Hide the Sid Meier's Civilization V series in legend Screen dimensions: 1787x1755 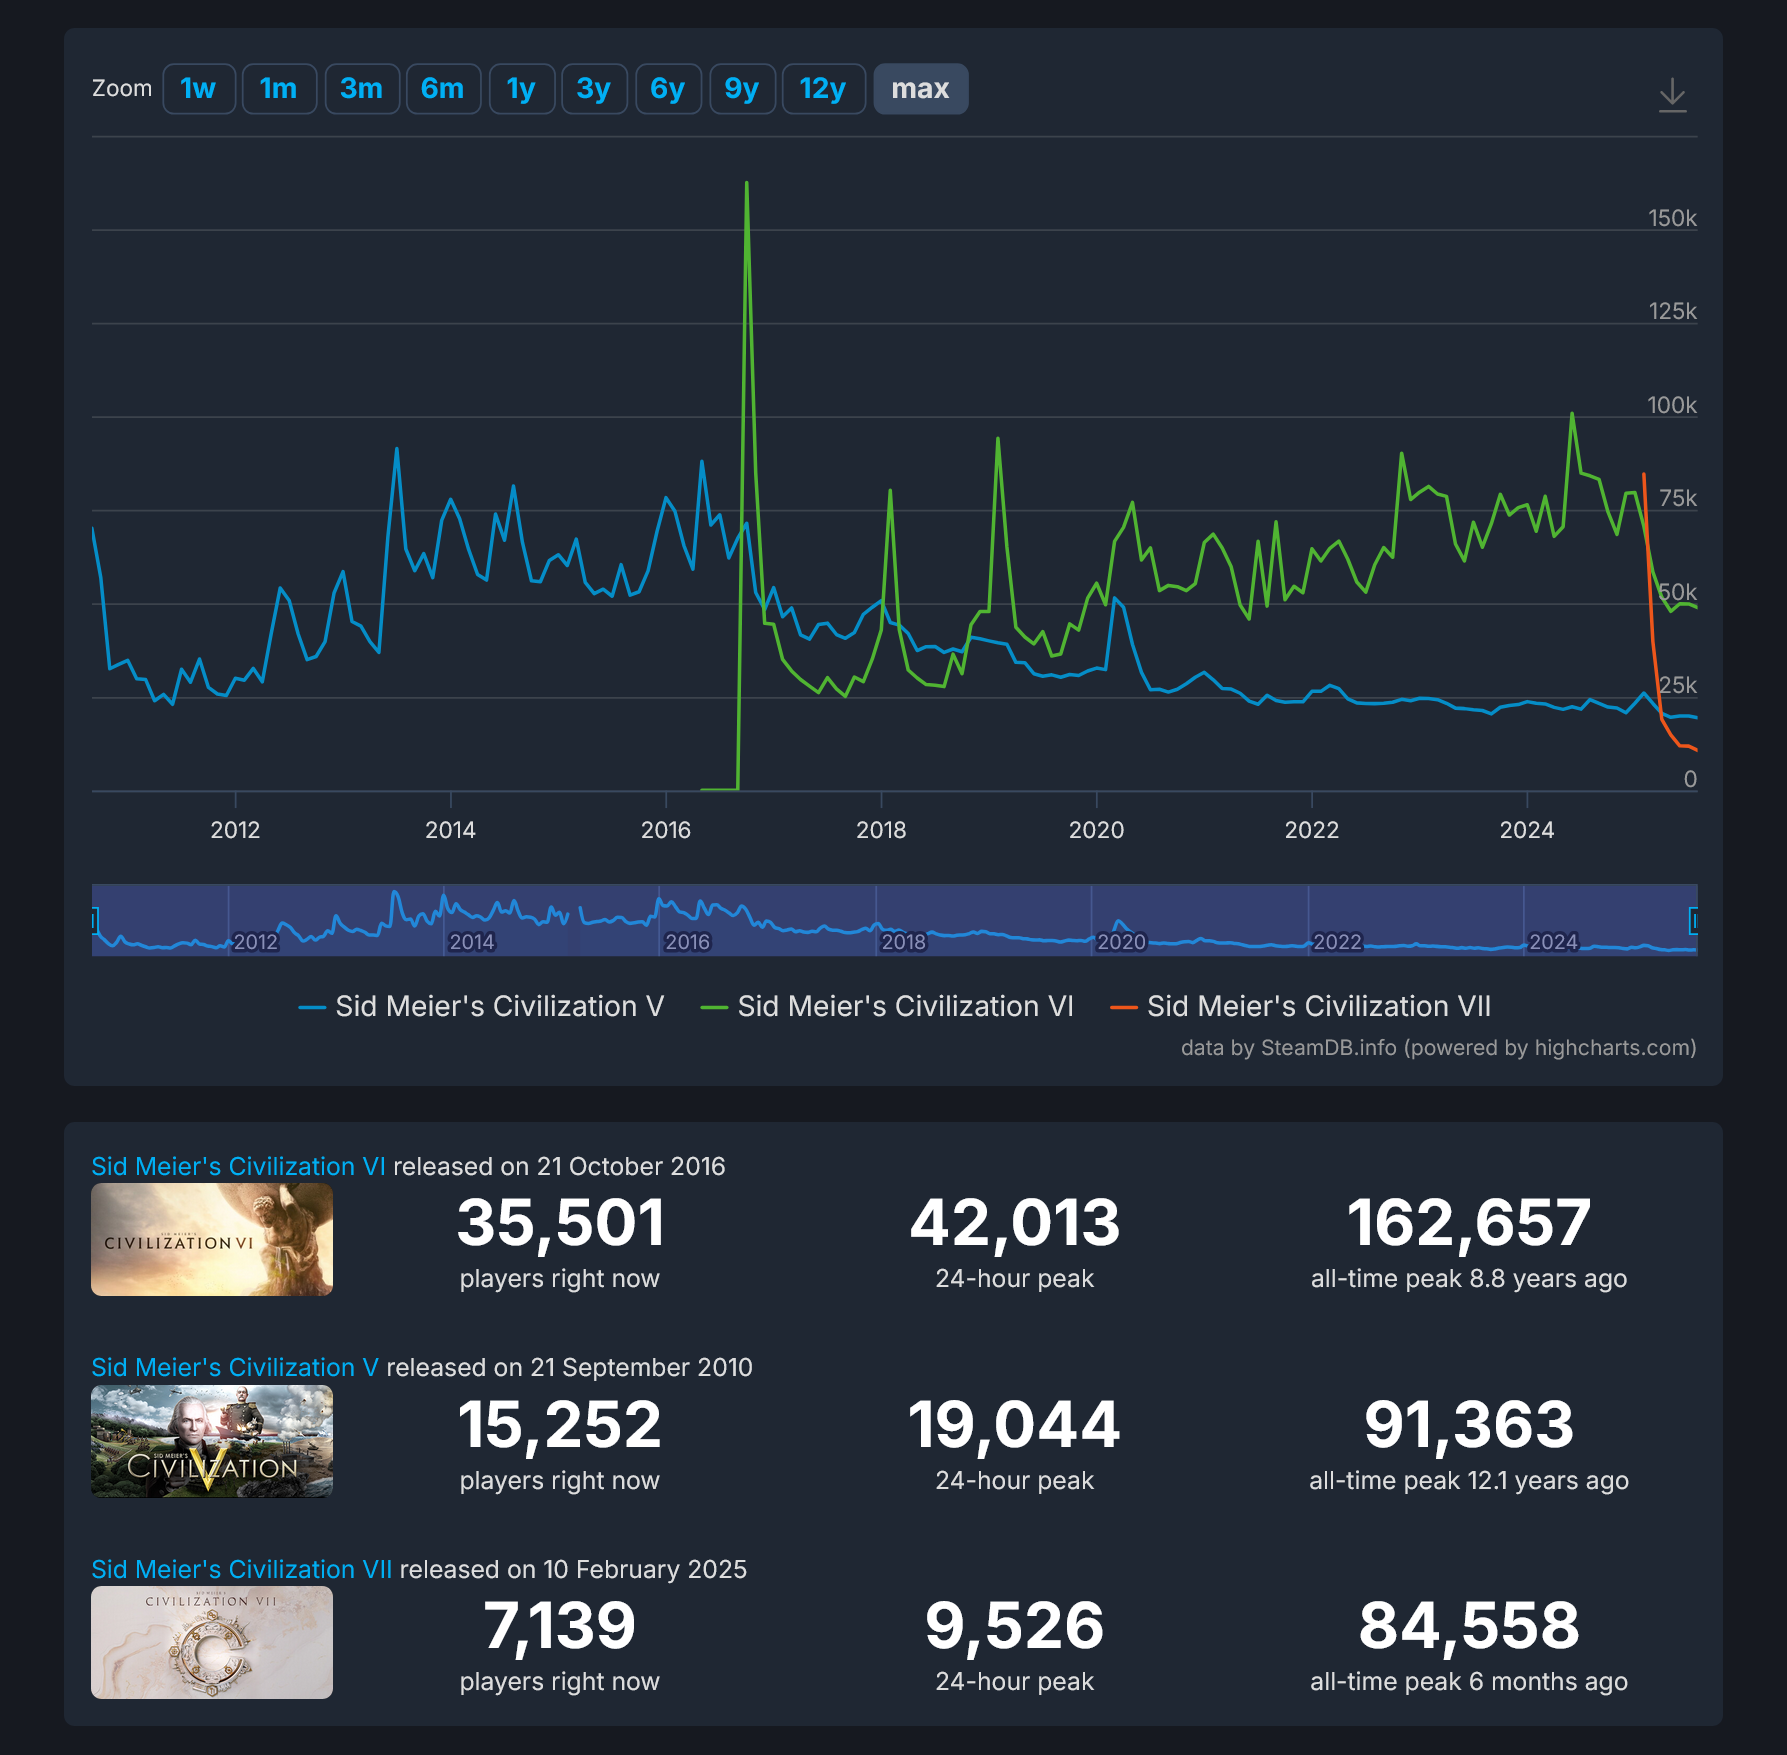(x=481, y=1006)
